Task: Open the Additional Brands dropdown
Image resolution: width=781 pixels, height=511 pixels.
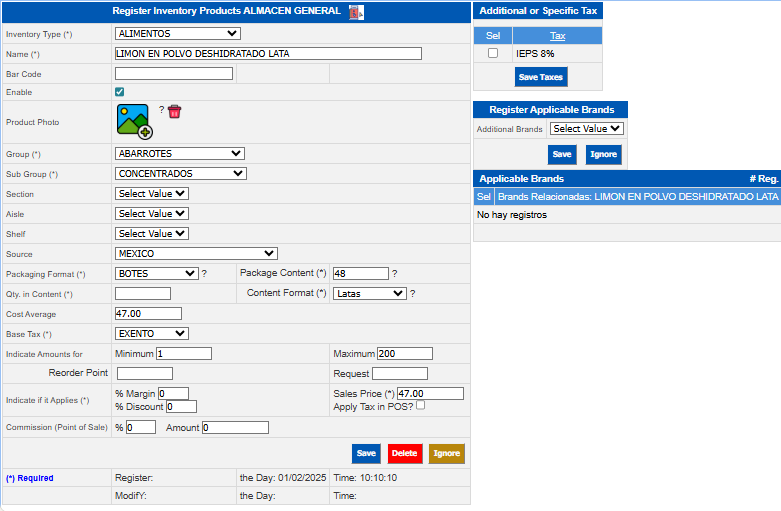Action: [586, 129]
